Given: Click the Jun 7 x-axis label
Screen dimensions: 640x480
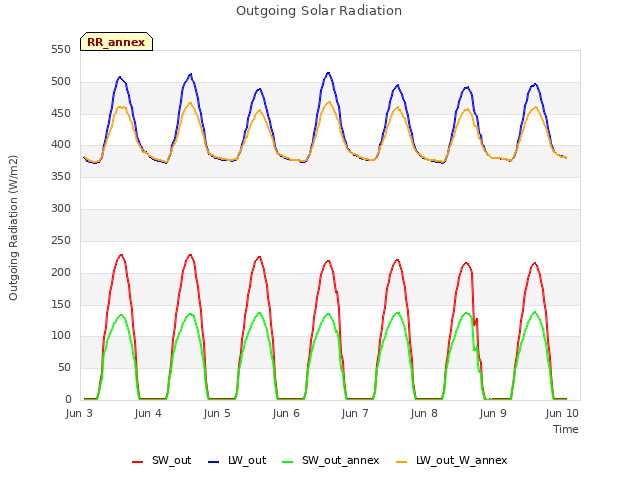Looking at the screenshot, I should click(355, 413).
